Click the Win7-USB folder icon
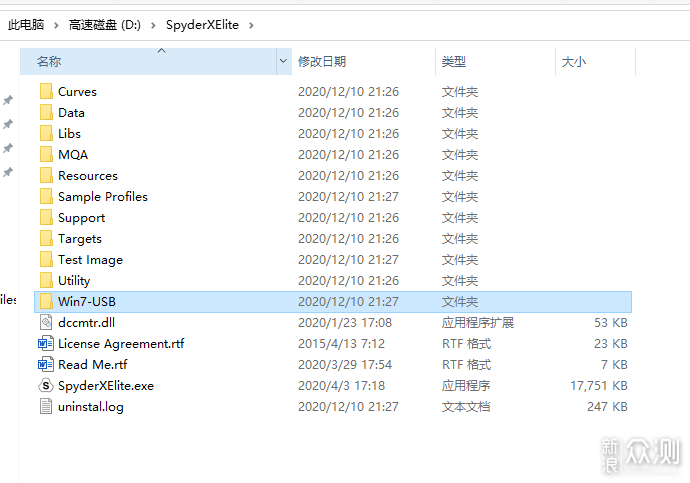Image resolution: width=690 pixels, height=483 pixels. pos(46,301)
